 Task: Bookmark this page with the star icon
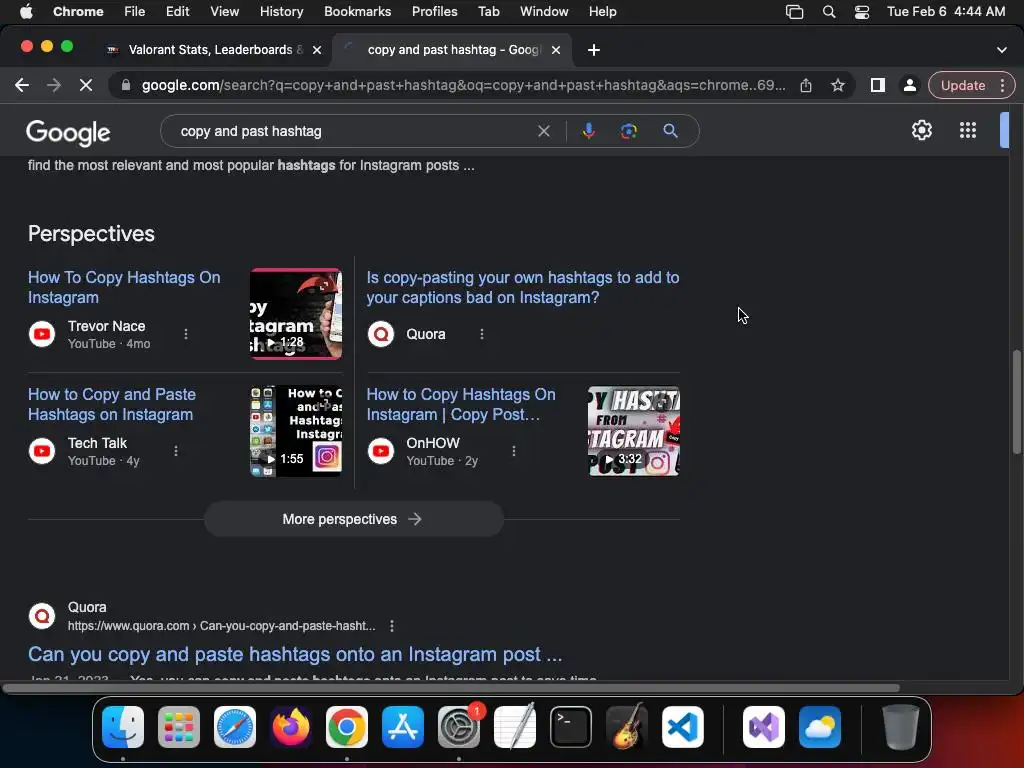[x=838, y=86]
